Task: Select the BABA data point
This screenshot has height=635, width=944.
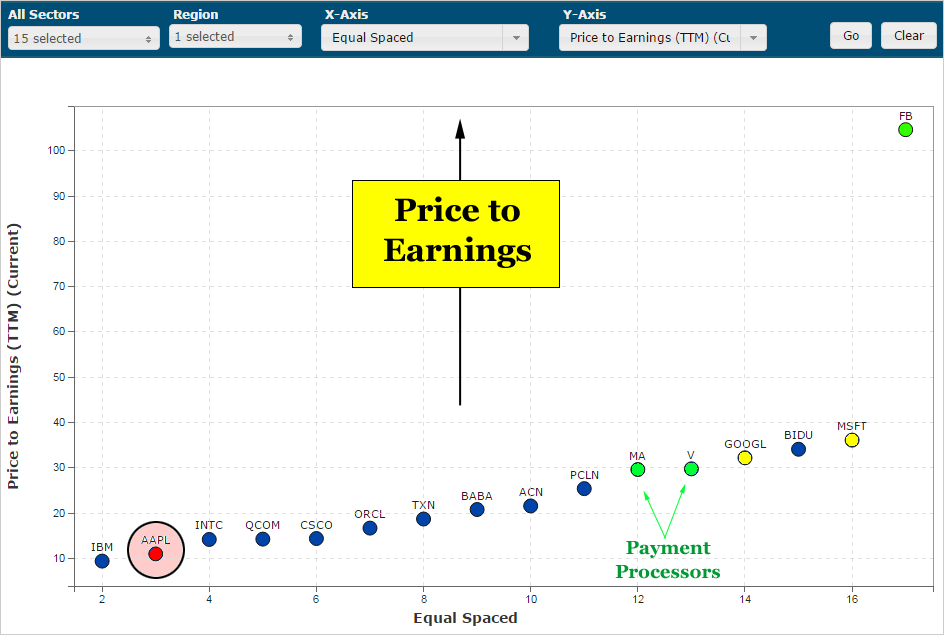Action: pyautogui.click(x=477, y=510)
